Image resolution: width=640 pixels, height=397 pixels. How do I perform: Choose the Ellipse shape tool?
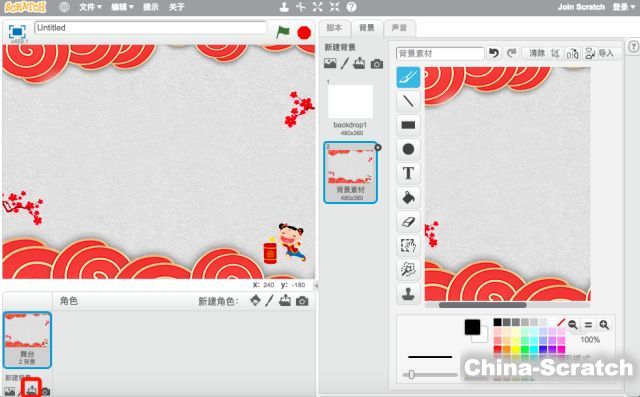coord(408,149)
